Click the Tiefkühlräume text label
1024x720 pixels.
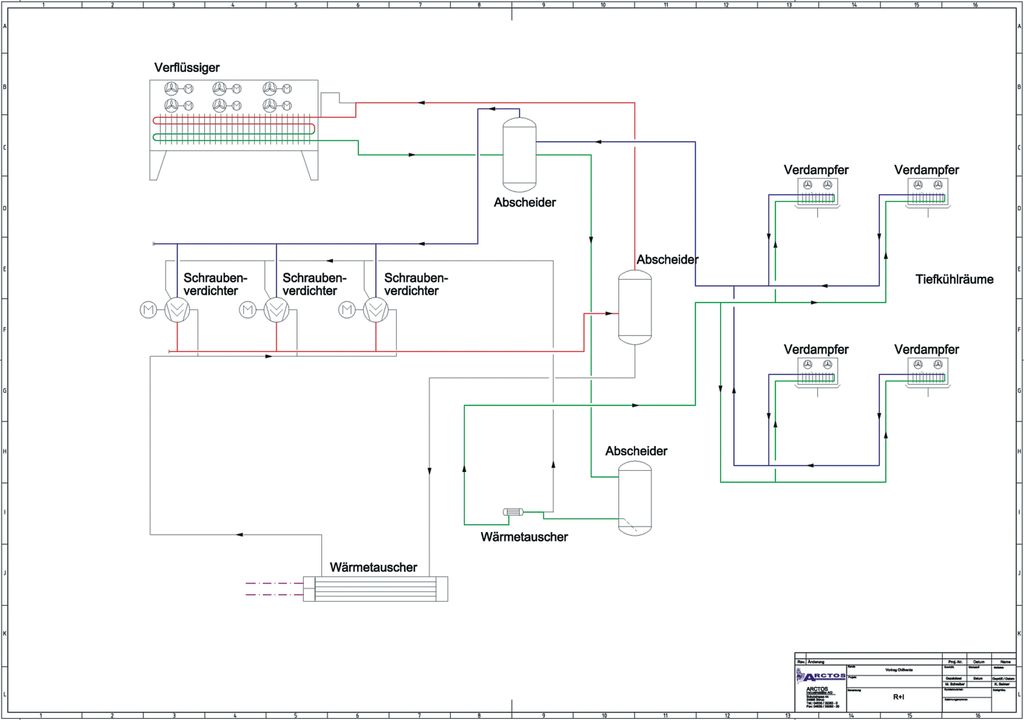coord(954,280)
